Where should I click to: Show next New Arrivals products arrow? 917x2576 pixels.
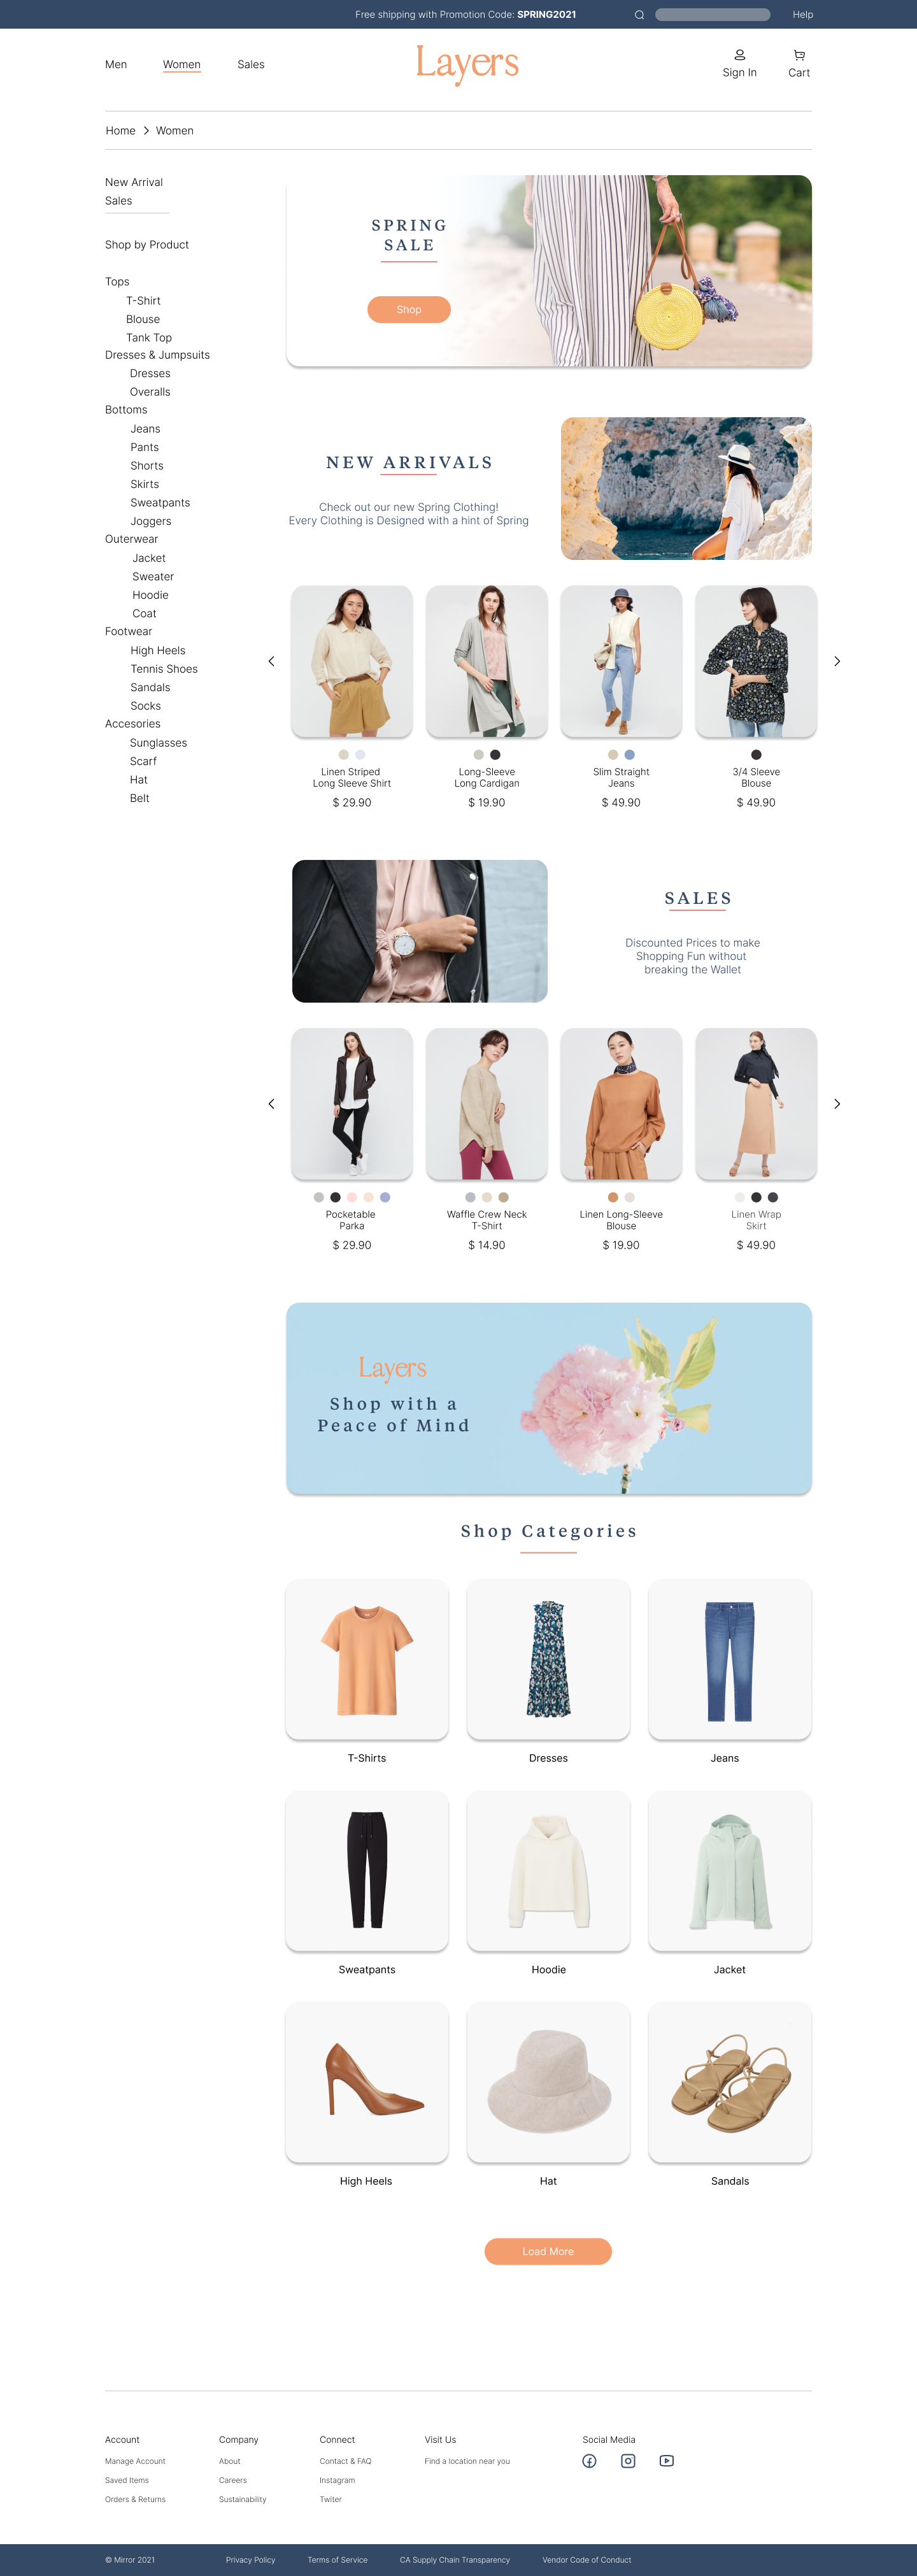pos(837,661)
